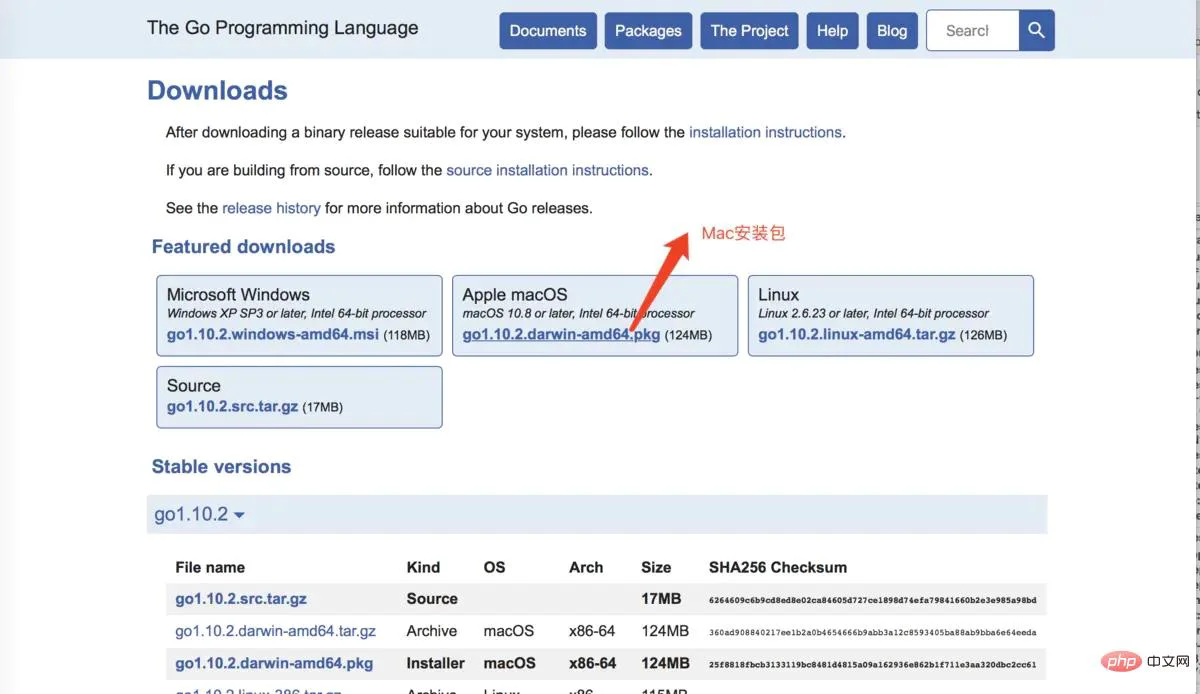Screen dimensions: 1200x694
Task: Open the release history link
Action: 271,208
